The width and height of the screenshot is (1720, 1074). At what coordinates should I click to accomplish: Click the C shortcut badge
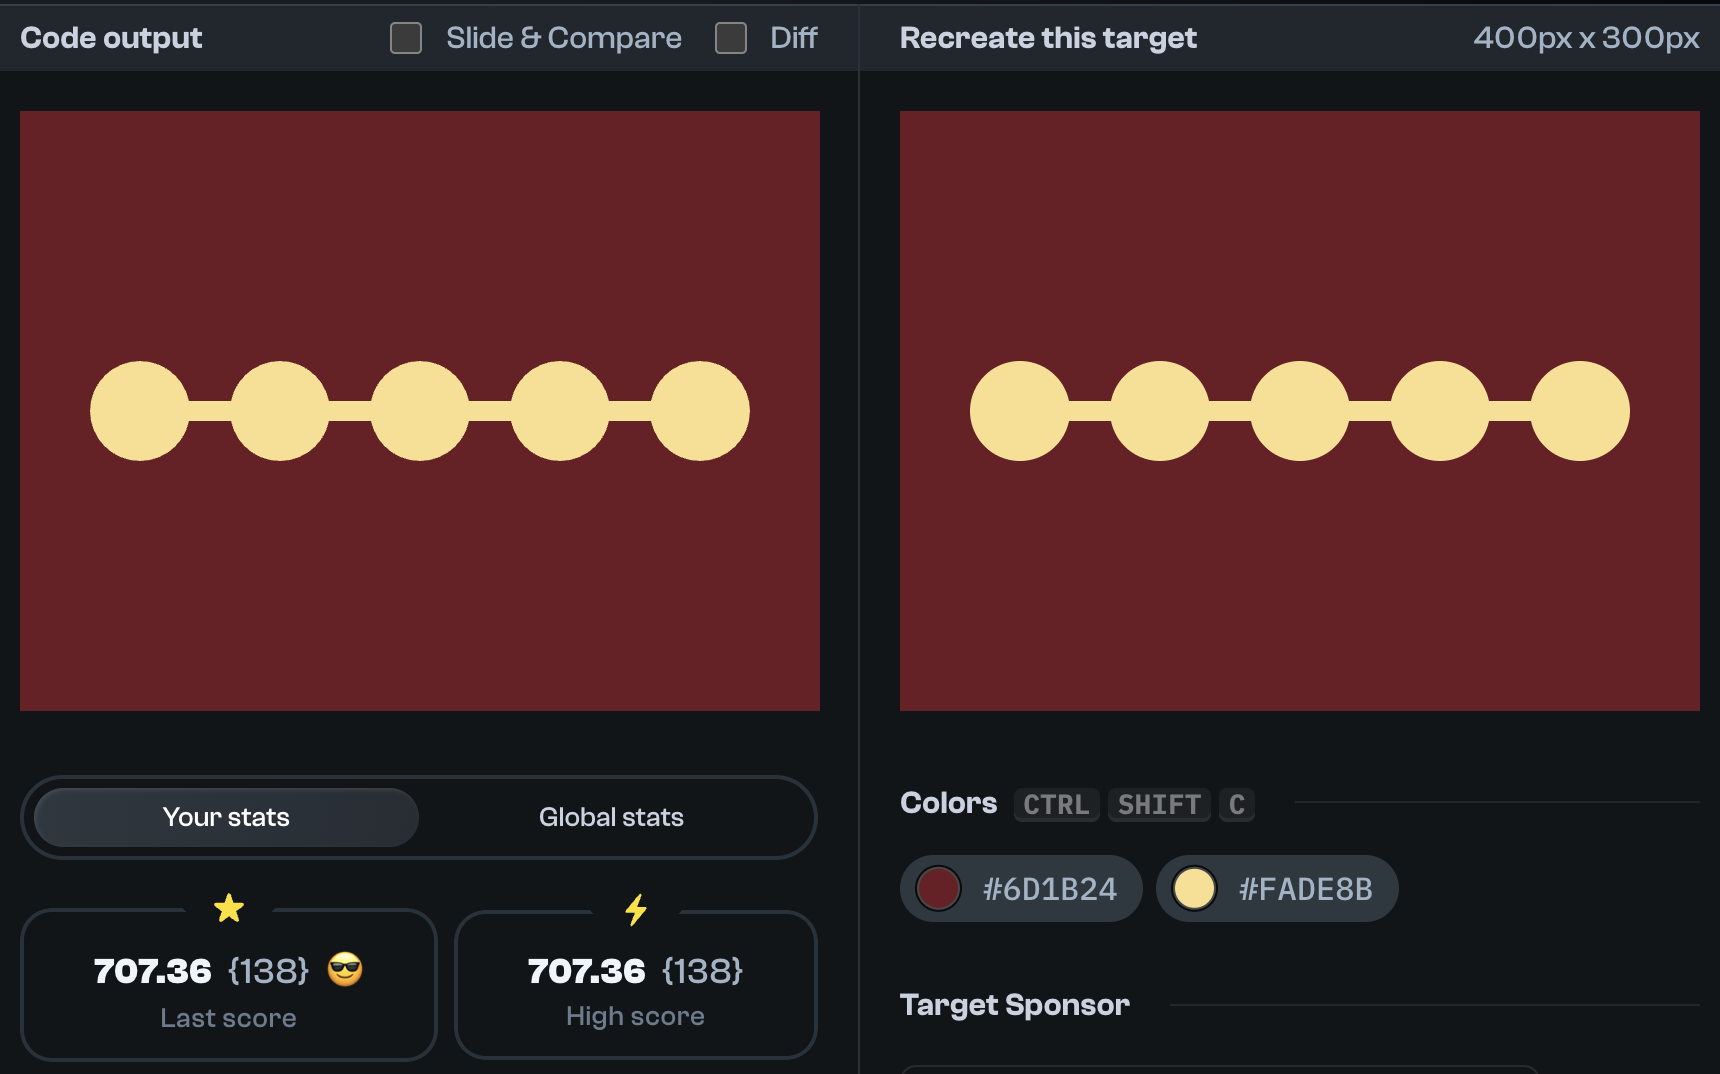coord(1237,805)
